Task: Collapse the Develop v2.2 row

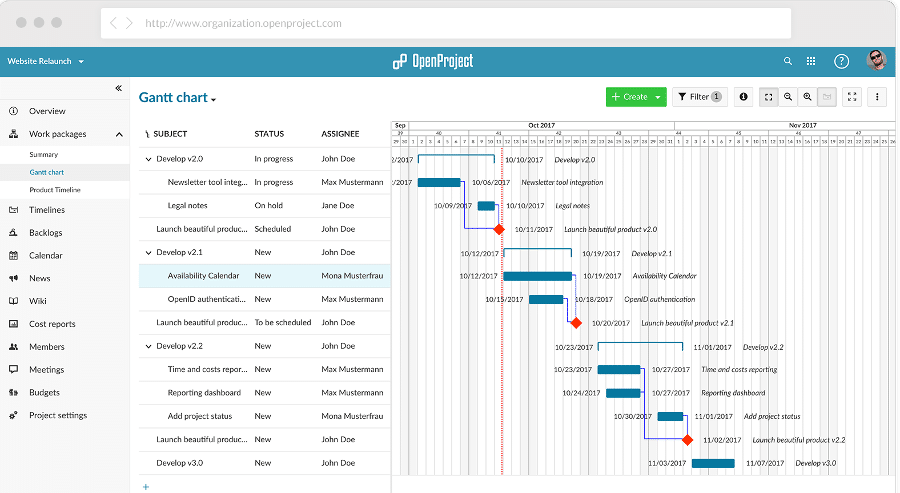Action: [148, 346]
